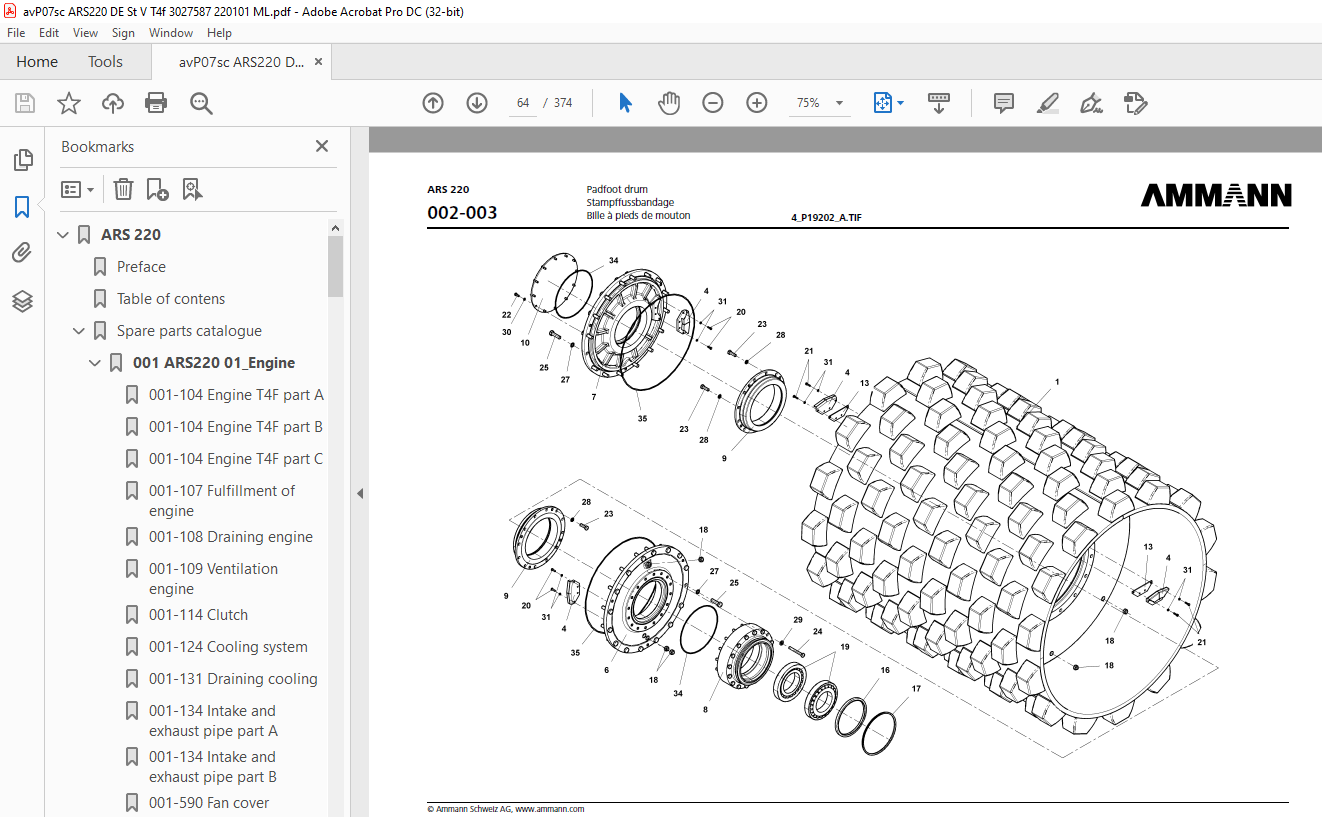Collapse the Spare parts catalogue node

[x=79, y=331]
